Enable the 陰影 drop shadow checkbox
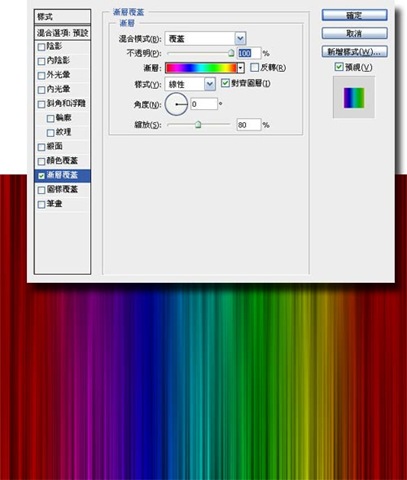The width and height of the screenshot is (407, 480). [x=41, y=47]
